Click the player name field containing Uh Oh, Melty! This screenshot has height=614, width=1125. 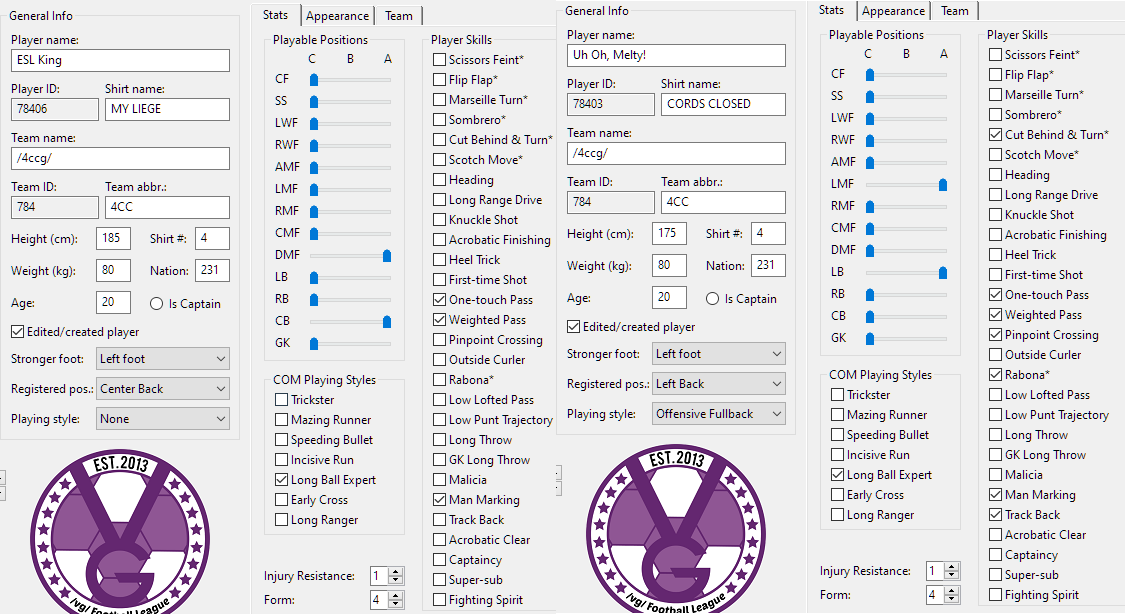[676, 55]
